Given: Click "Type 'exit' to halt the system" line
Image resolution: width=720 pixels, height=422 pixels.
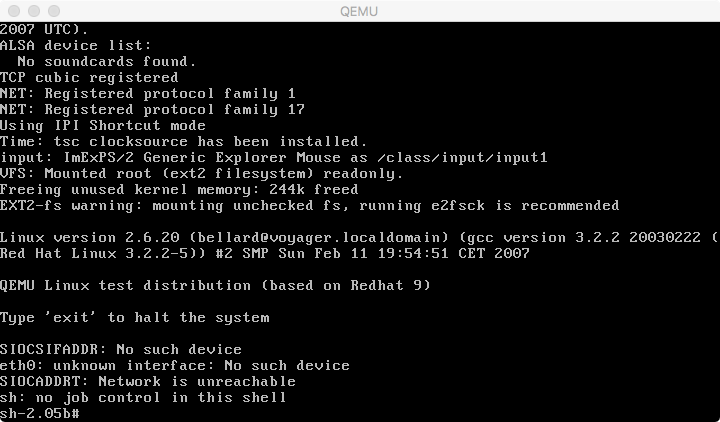Looking at the screenshot, I should (x=135, y=318).
